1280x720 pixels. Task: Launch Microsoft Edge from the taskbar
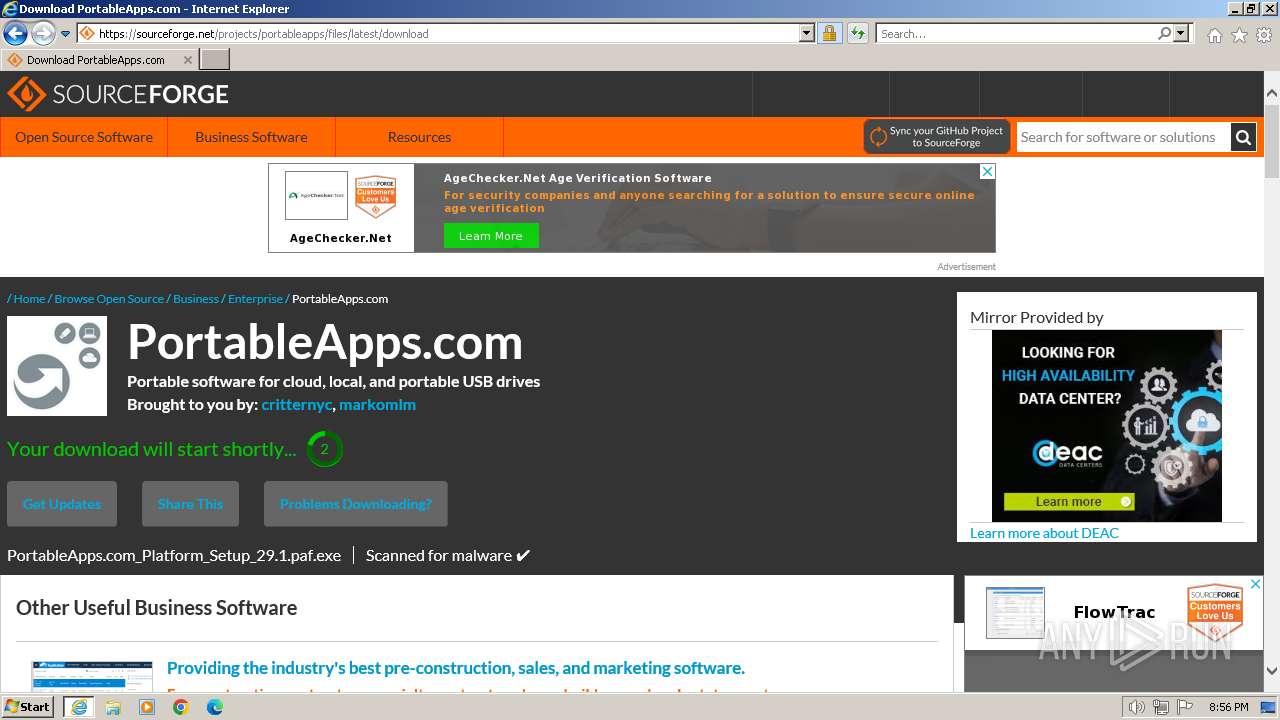(215, 707)
